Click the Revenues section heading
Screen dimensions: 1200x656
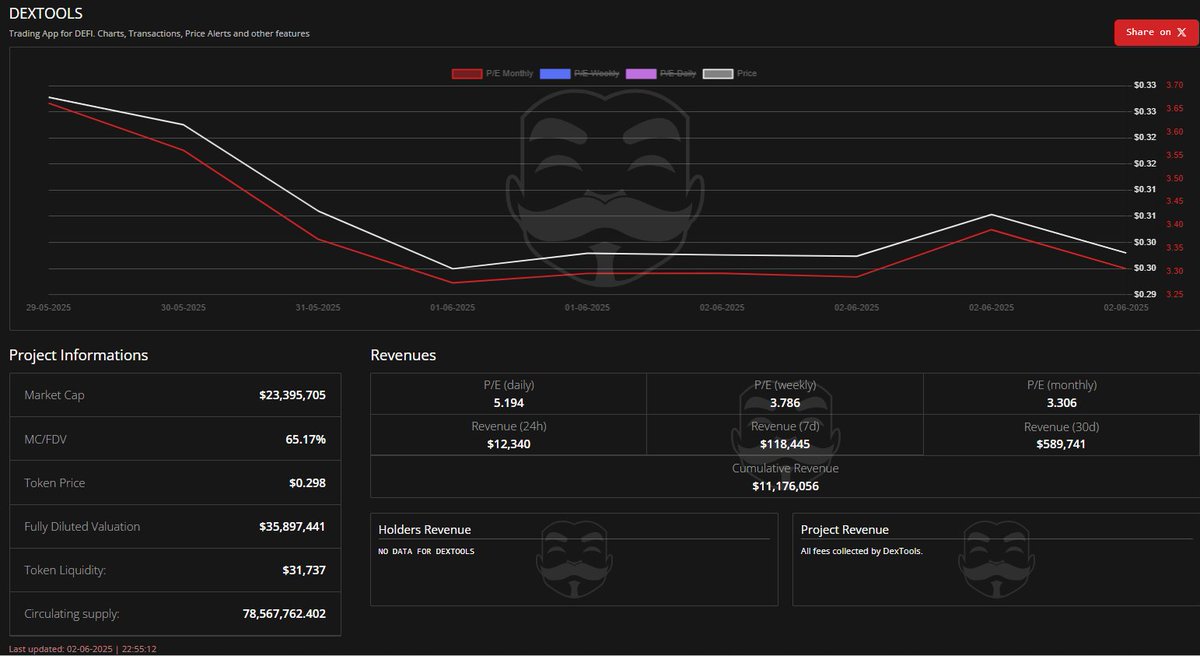click(403, 355)
